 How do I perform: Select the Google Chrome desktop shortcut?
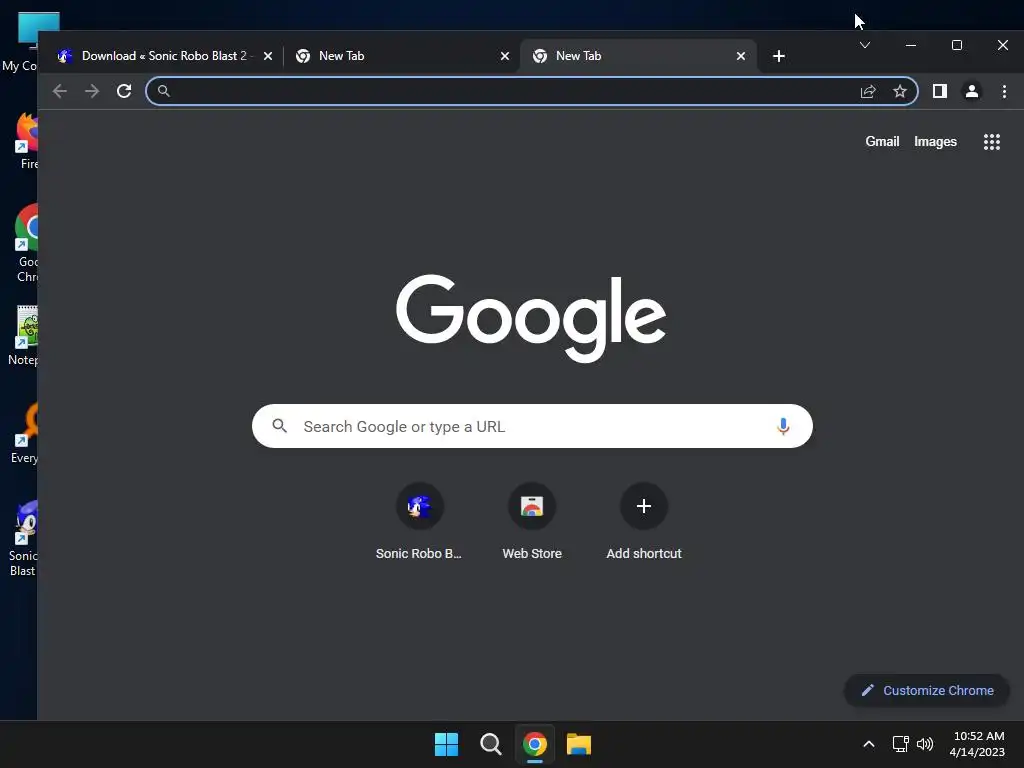tap(26, 243)
